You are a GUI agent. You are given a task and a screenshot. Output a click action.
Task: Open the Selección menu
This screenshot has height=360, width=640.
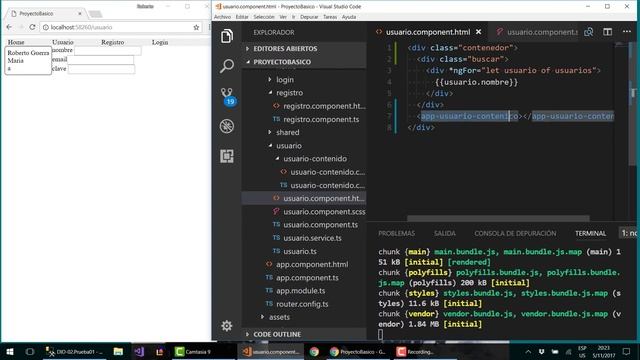pos(264,17)
